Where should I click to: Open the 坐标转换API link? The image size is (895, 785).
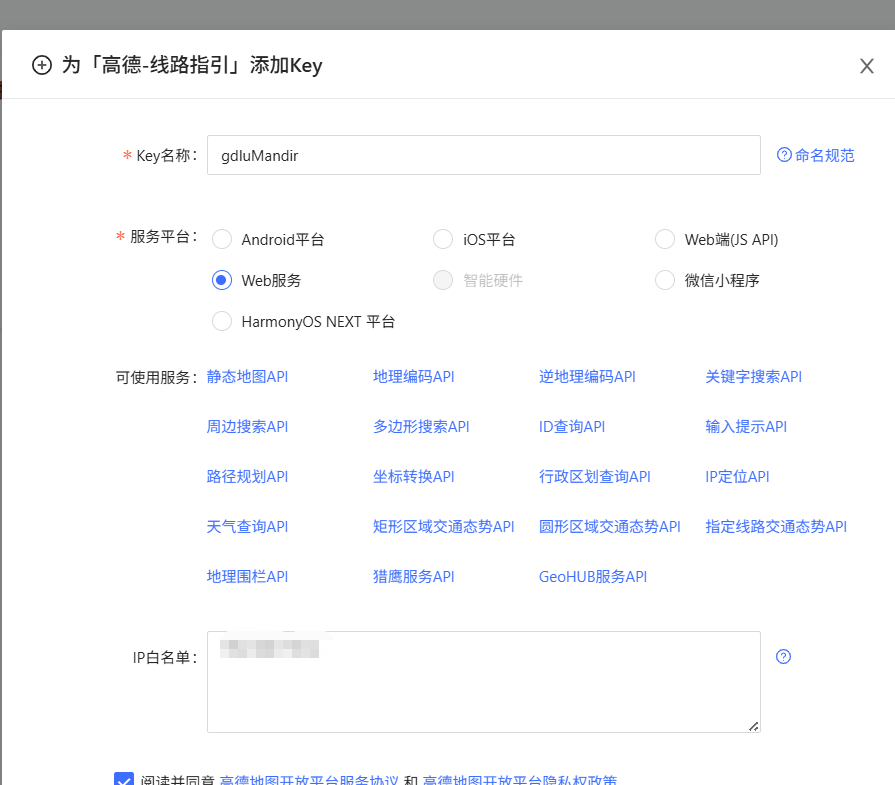point(413,477)
